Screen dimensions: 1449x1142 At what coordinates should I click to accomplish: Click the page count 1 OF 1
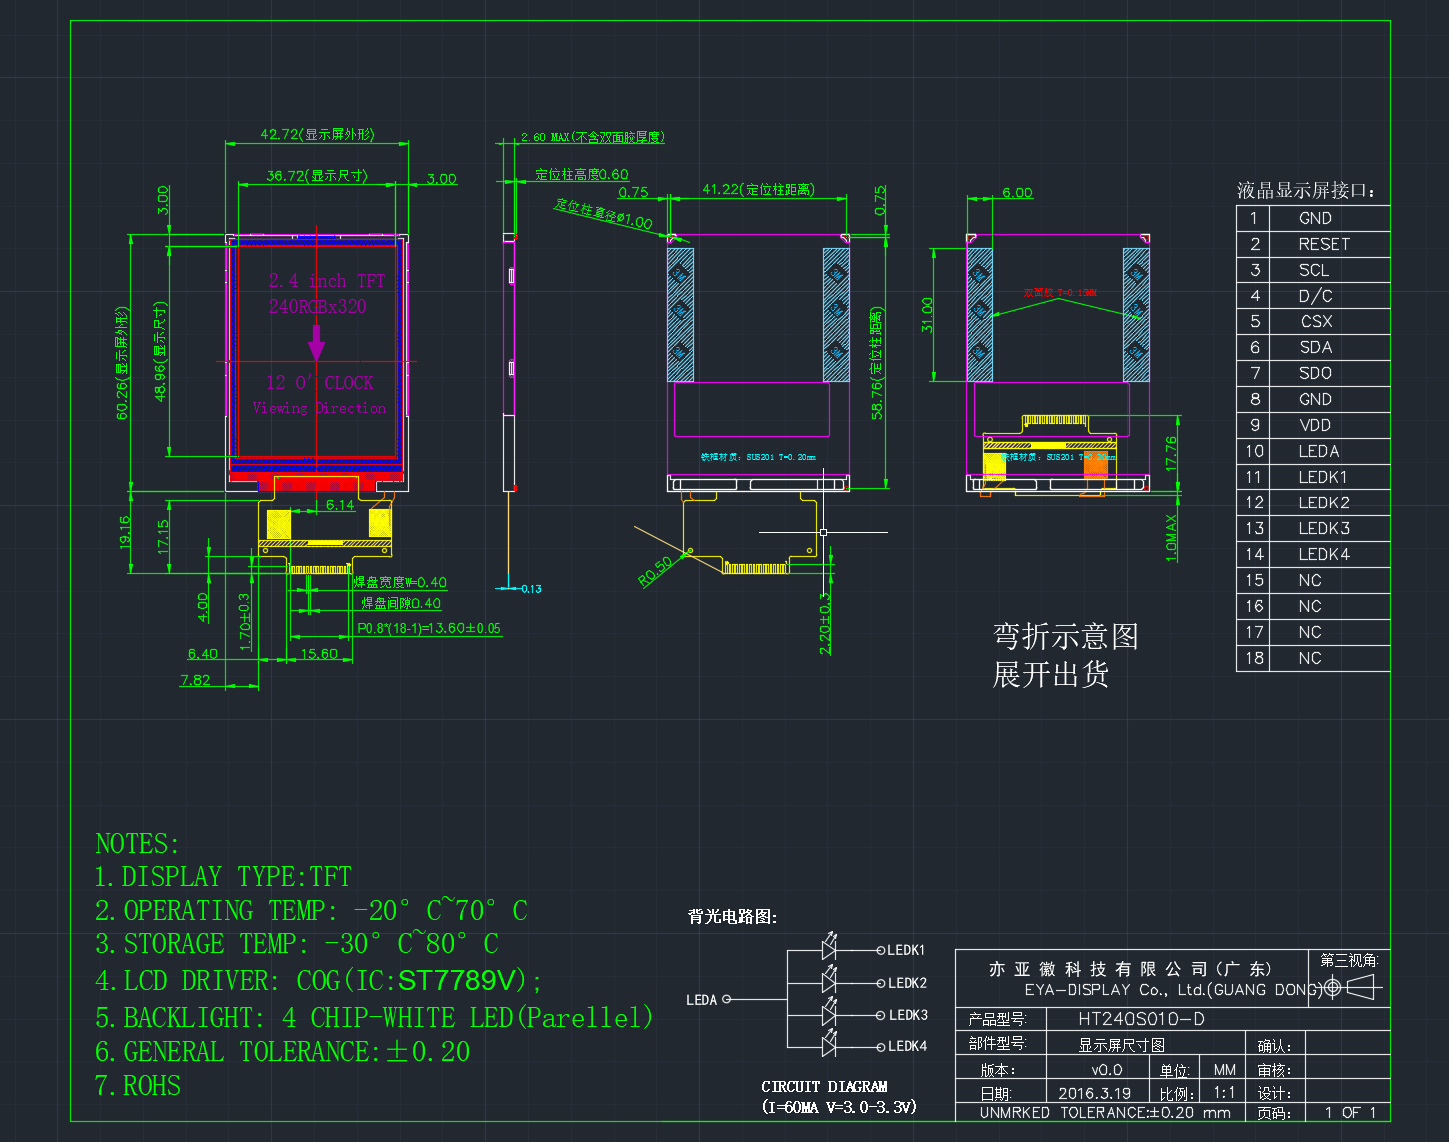click(x=1350, y=1112)
